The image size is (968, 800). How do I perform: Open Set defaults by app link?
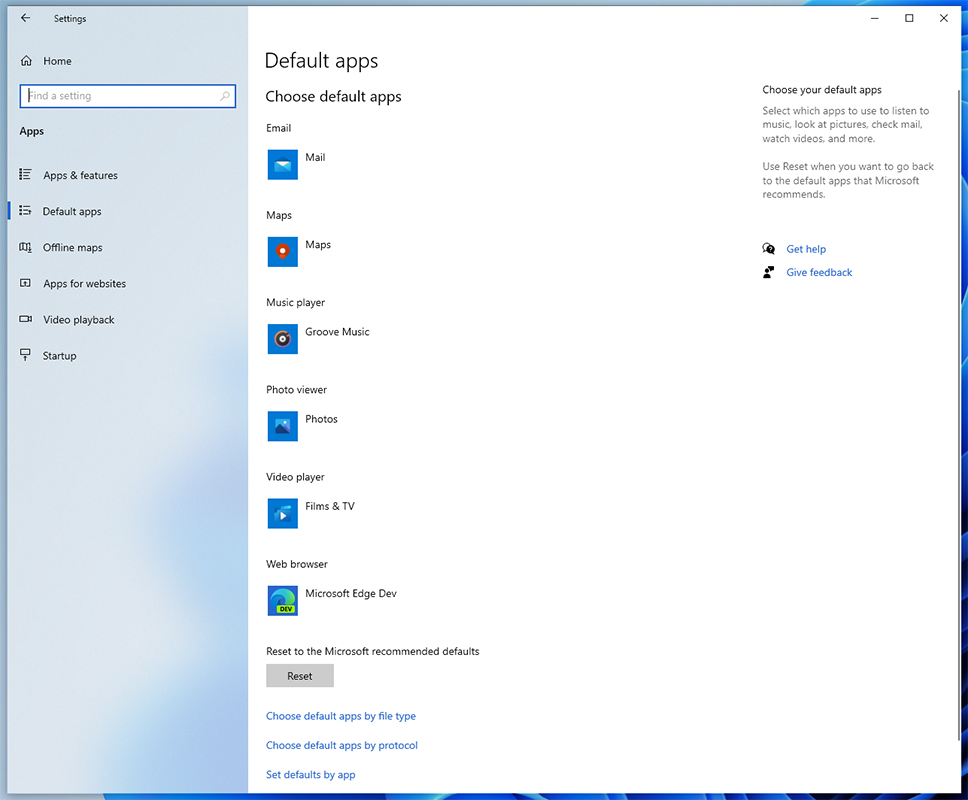(x=310, y=774)
